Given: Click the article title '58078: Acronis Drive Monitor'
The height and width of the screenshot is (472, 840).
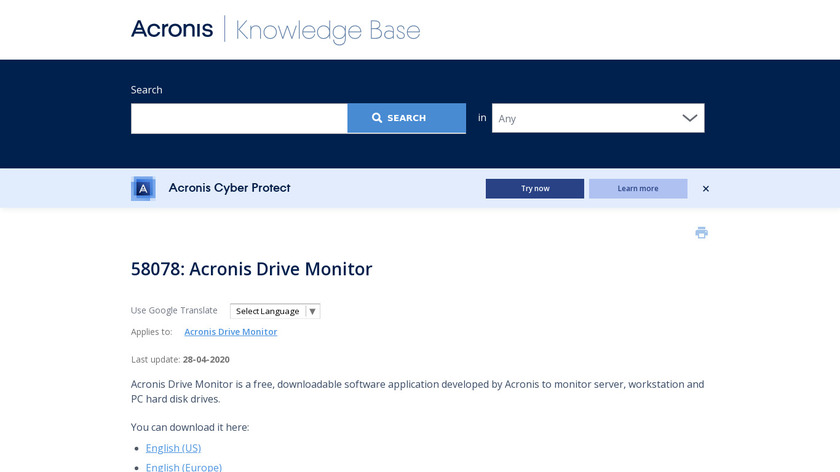Looking at the screenshot, I should click(x=251, y=268).
